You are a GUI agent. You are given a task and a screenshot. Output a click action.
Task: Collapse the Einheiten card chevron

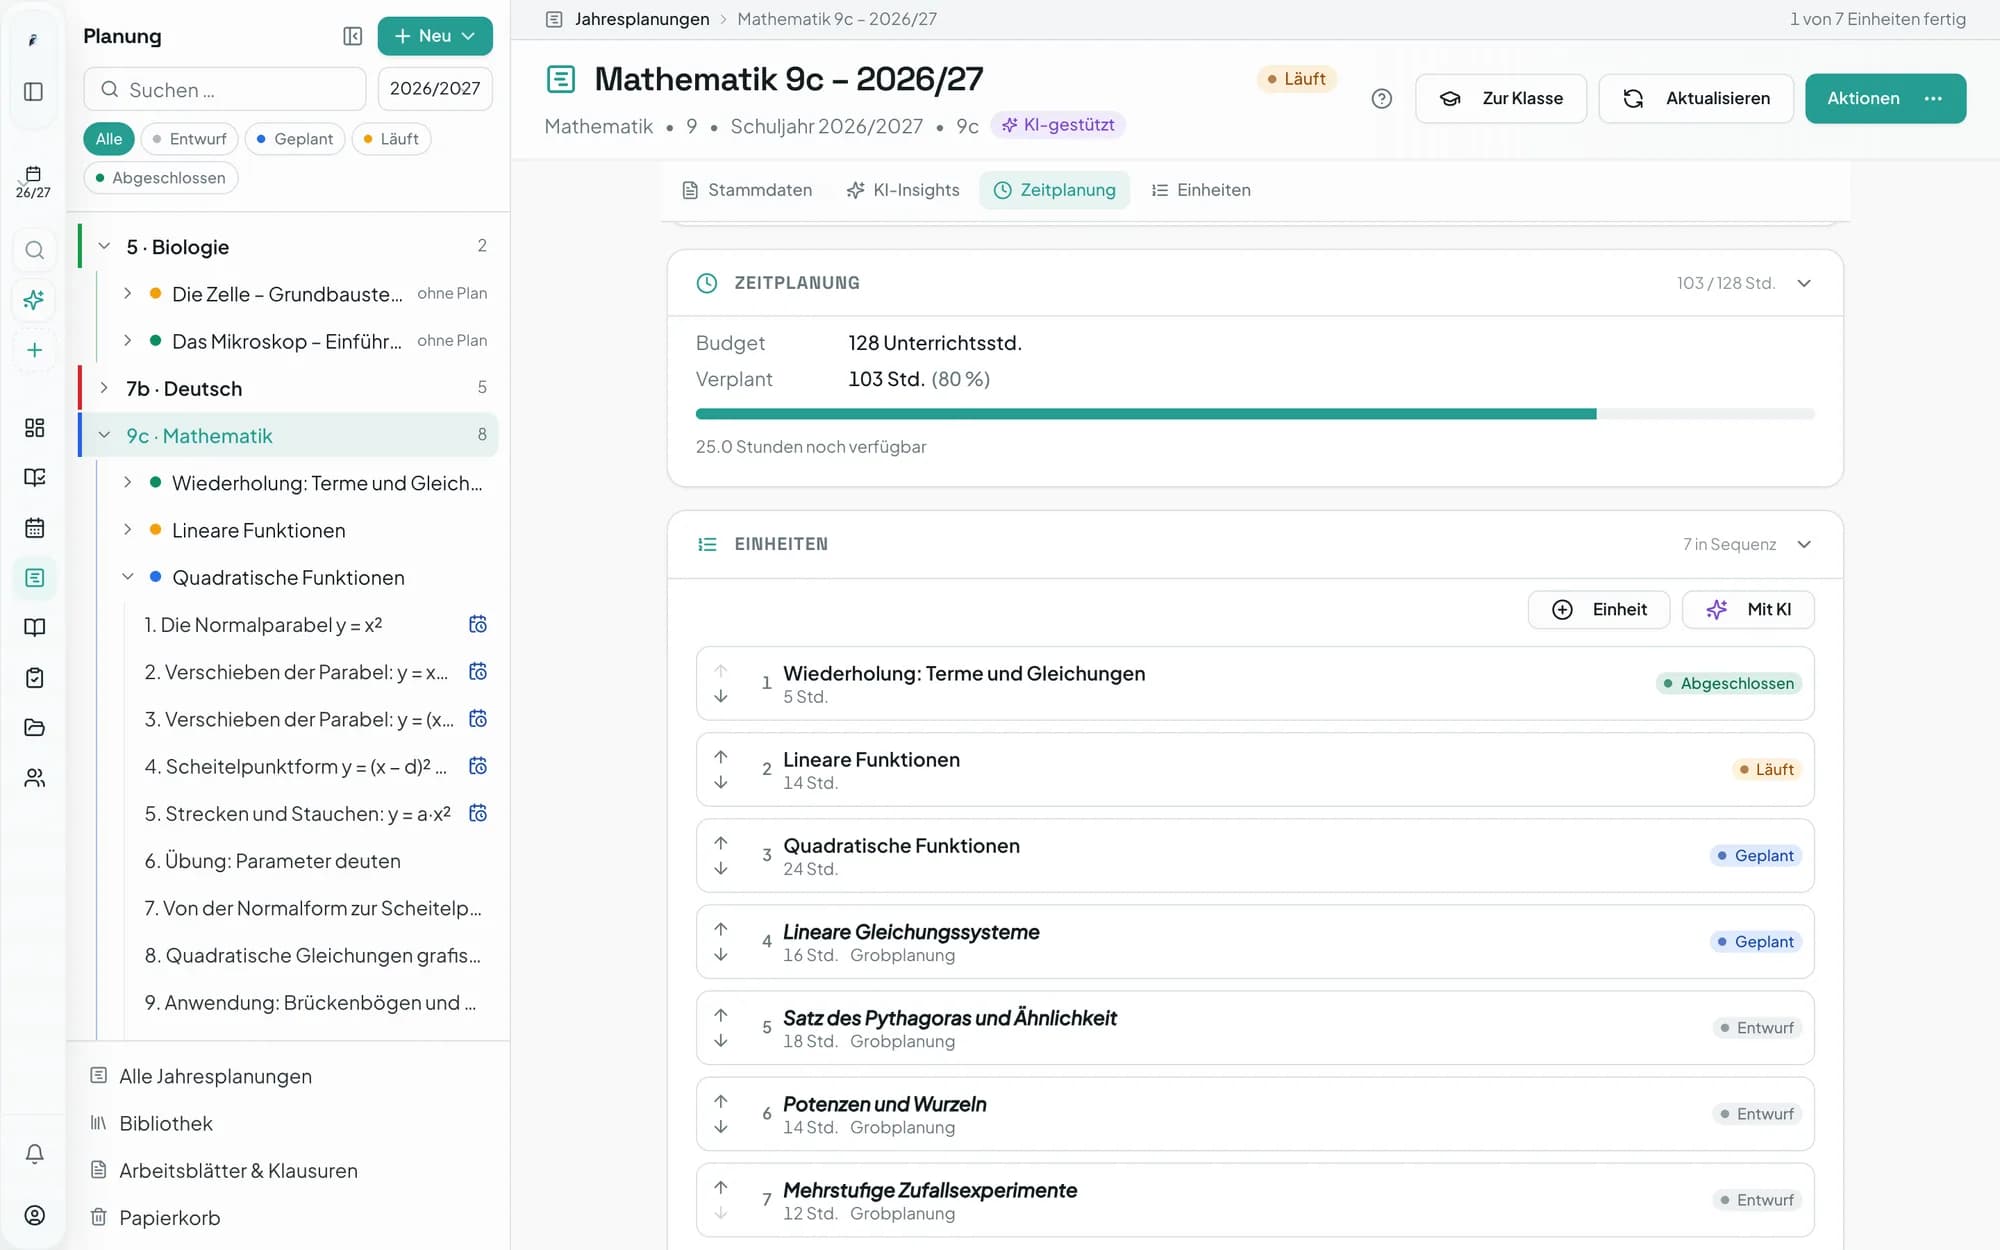[1804, 544]
